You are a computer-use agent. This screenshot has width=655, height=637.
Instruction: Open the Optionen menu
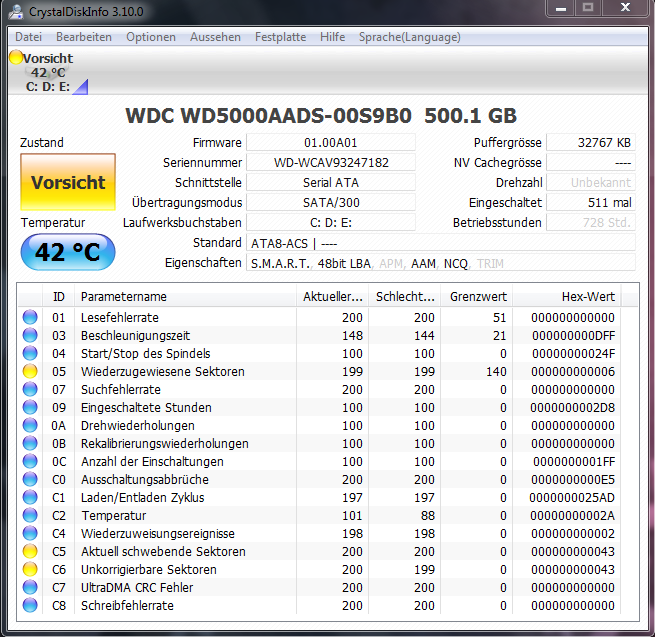point(151,37)
